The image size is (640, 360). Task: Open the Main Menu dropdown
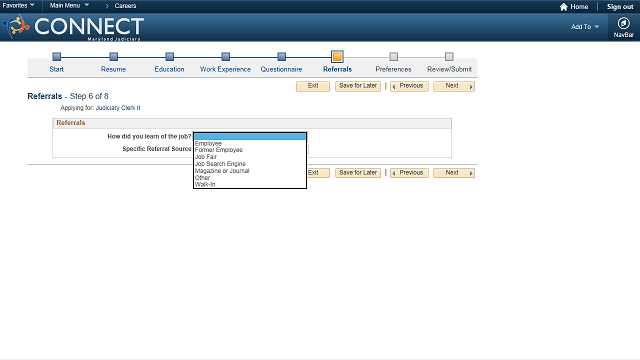(69, 5)
